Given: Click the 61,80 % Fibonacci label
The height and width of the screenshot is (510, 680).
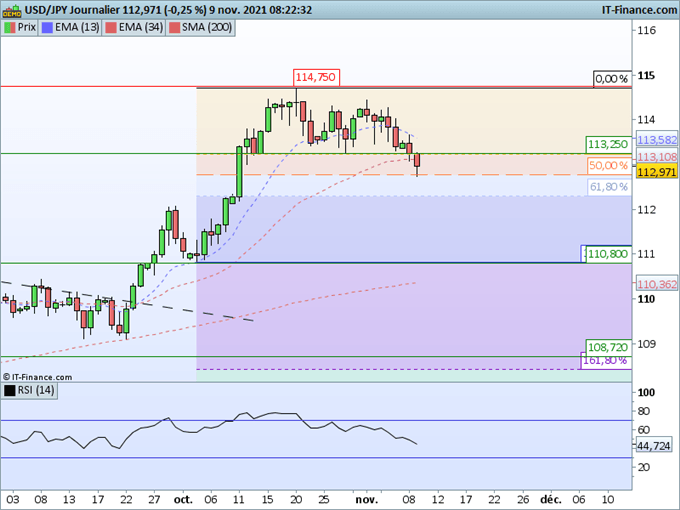Looking at the screenshot, I should pos(608,187).
